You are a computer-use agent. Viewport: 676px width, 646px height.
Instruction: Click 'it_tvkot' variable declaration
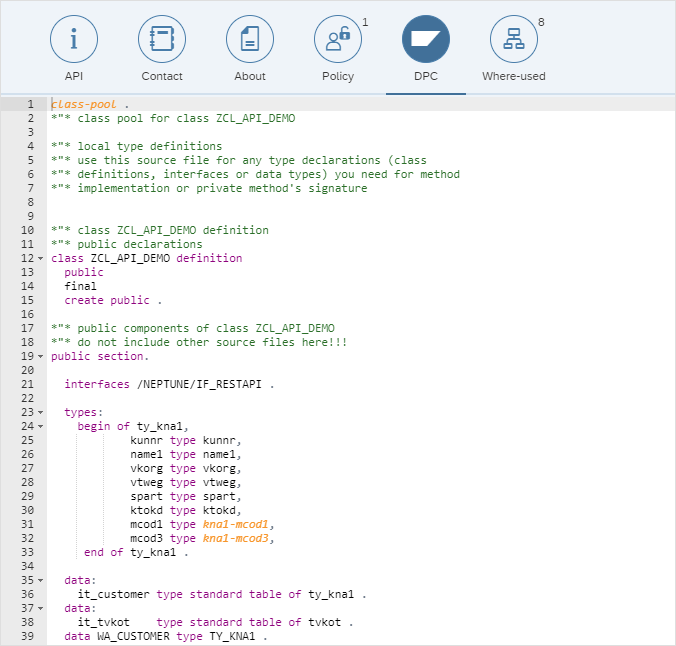pyautogui.click(x=103, y=622)
